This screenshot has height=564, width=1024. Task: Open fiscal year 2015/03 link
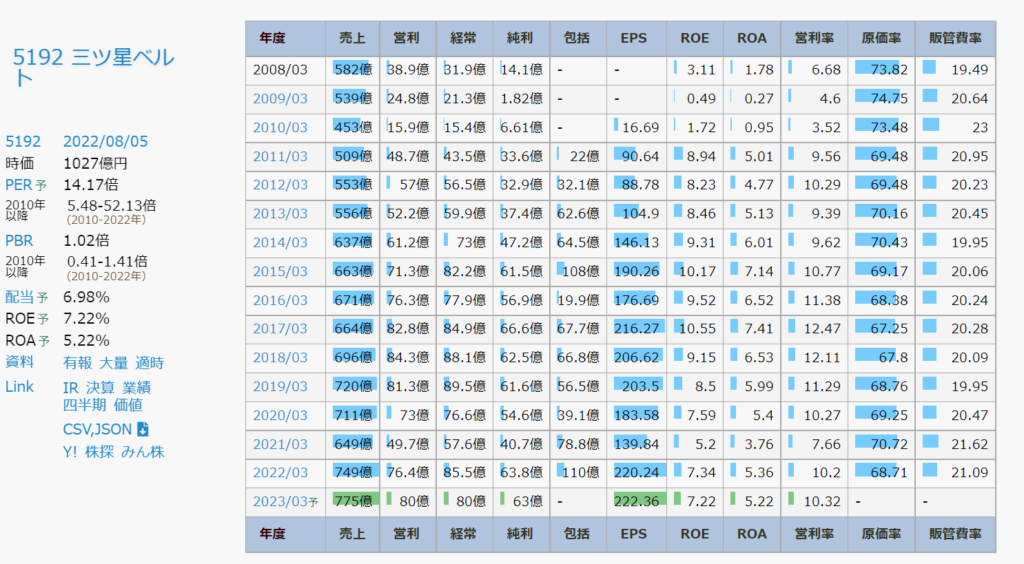pyautogui.click(x=280, y=271)
